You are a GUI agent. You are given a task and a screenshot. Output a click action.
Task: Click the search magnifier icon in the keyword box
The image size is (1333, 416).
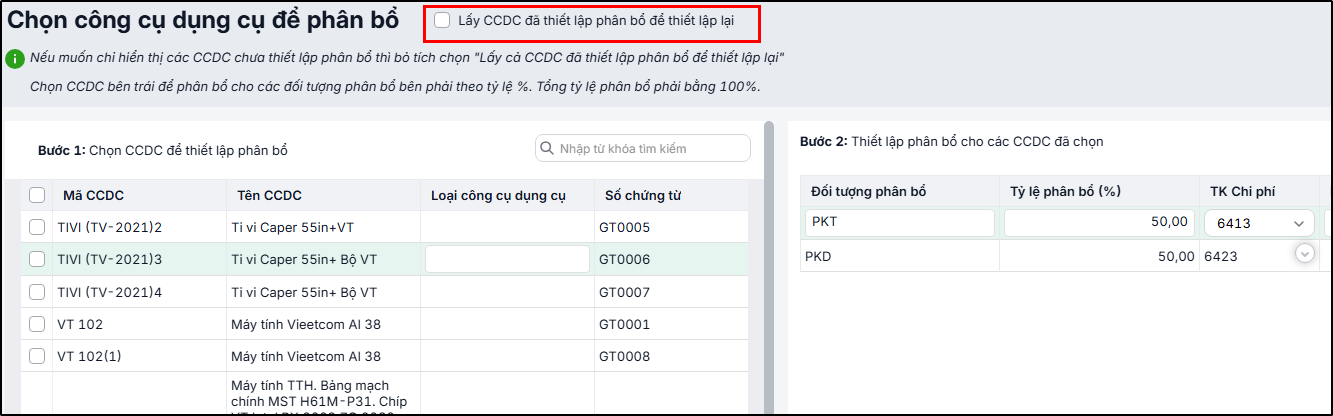coord(547,148)
